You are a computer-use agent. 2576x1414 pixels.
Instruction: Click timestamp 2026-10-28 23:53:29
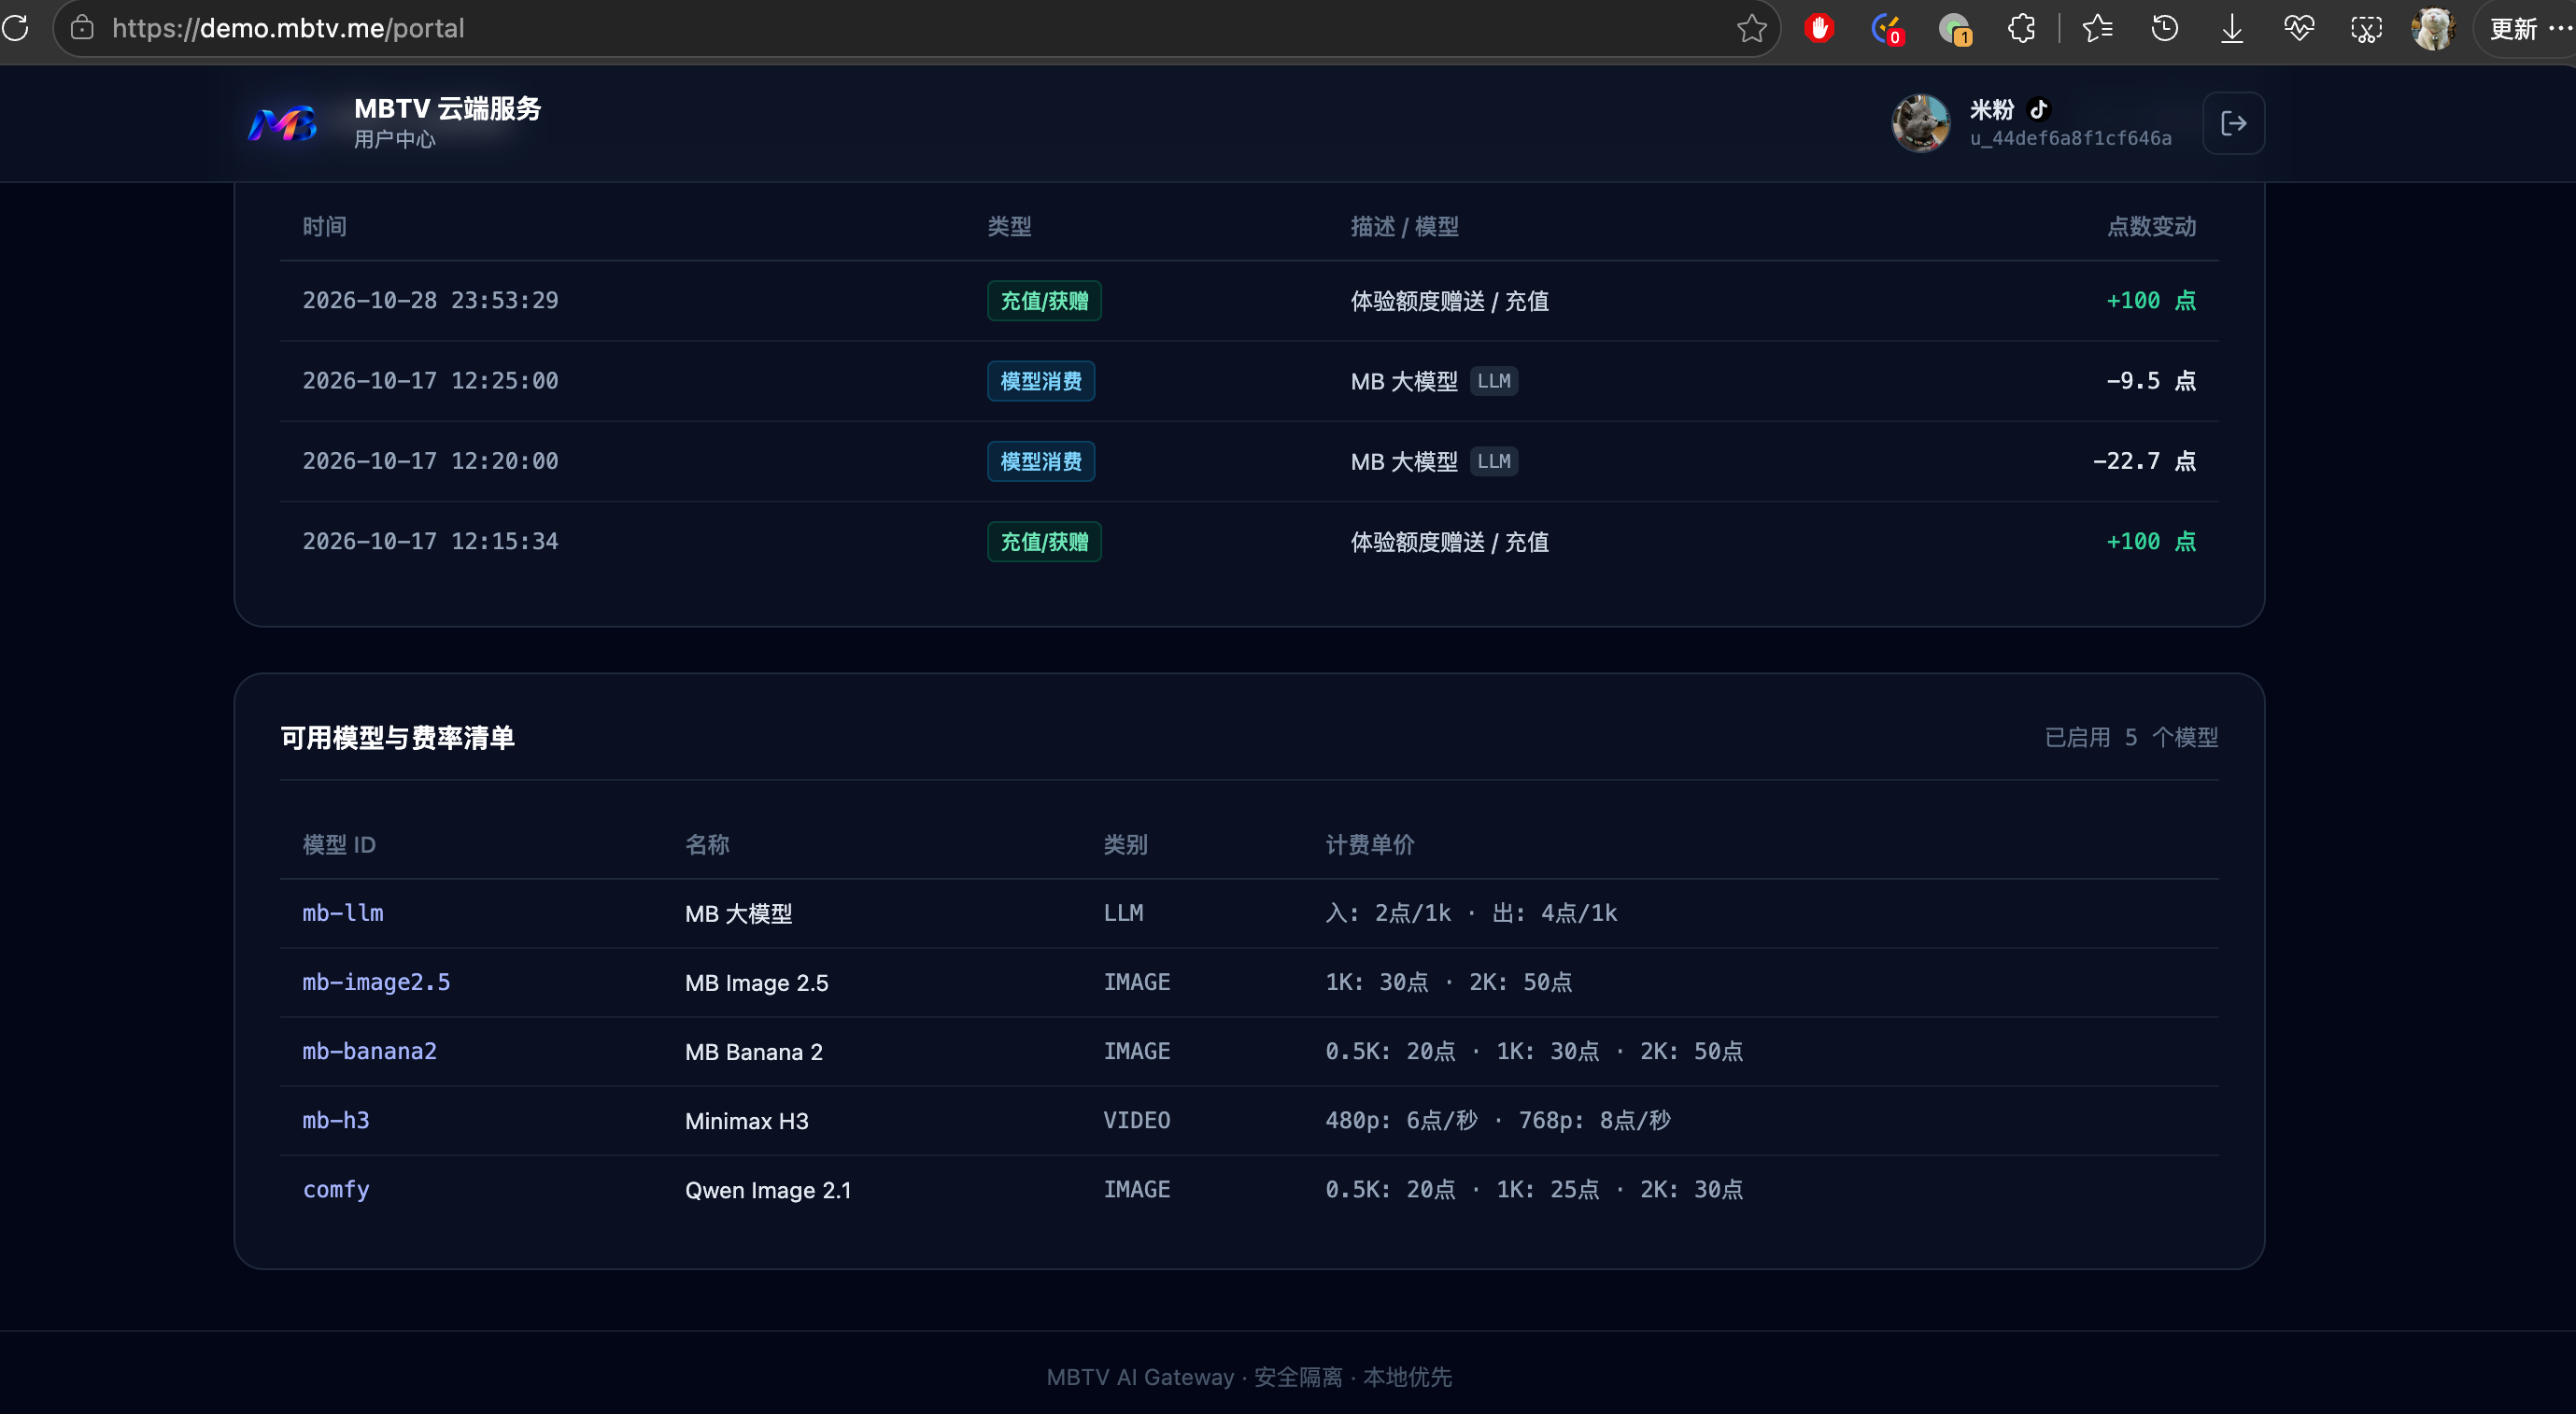pos(430,301)
